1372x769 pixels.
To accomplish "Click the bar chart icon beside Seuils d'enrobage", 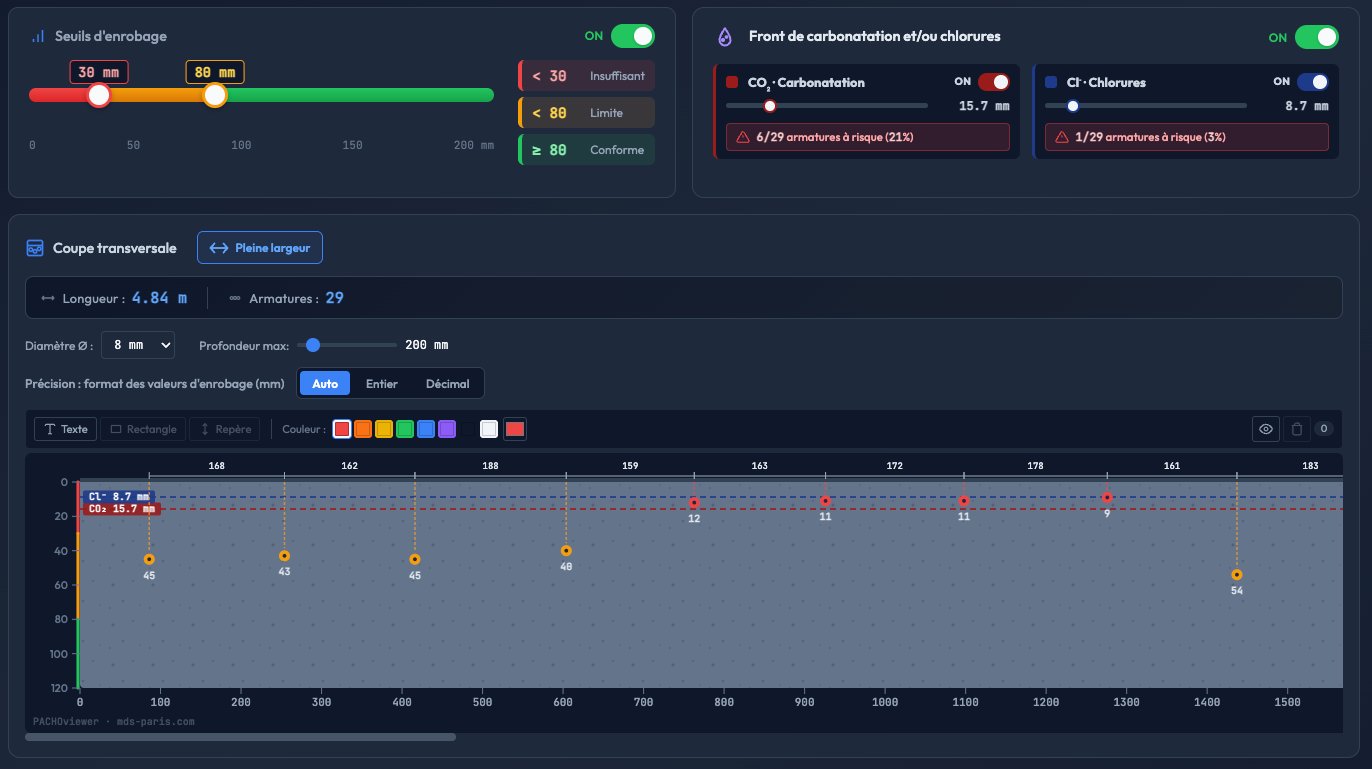I will pos(38,36).
